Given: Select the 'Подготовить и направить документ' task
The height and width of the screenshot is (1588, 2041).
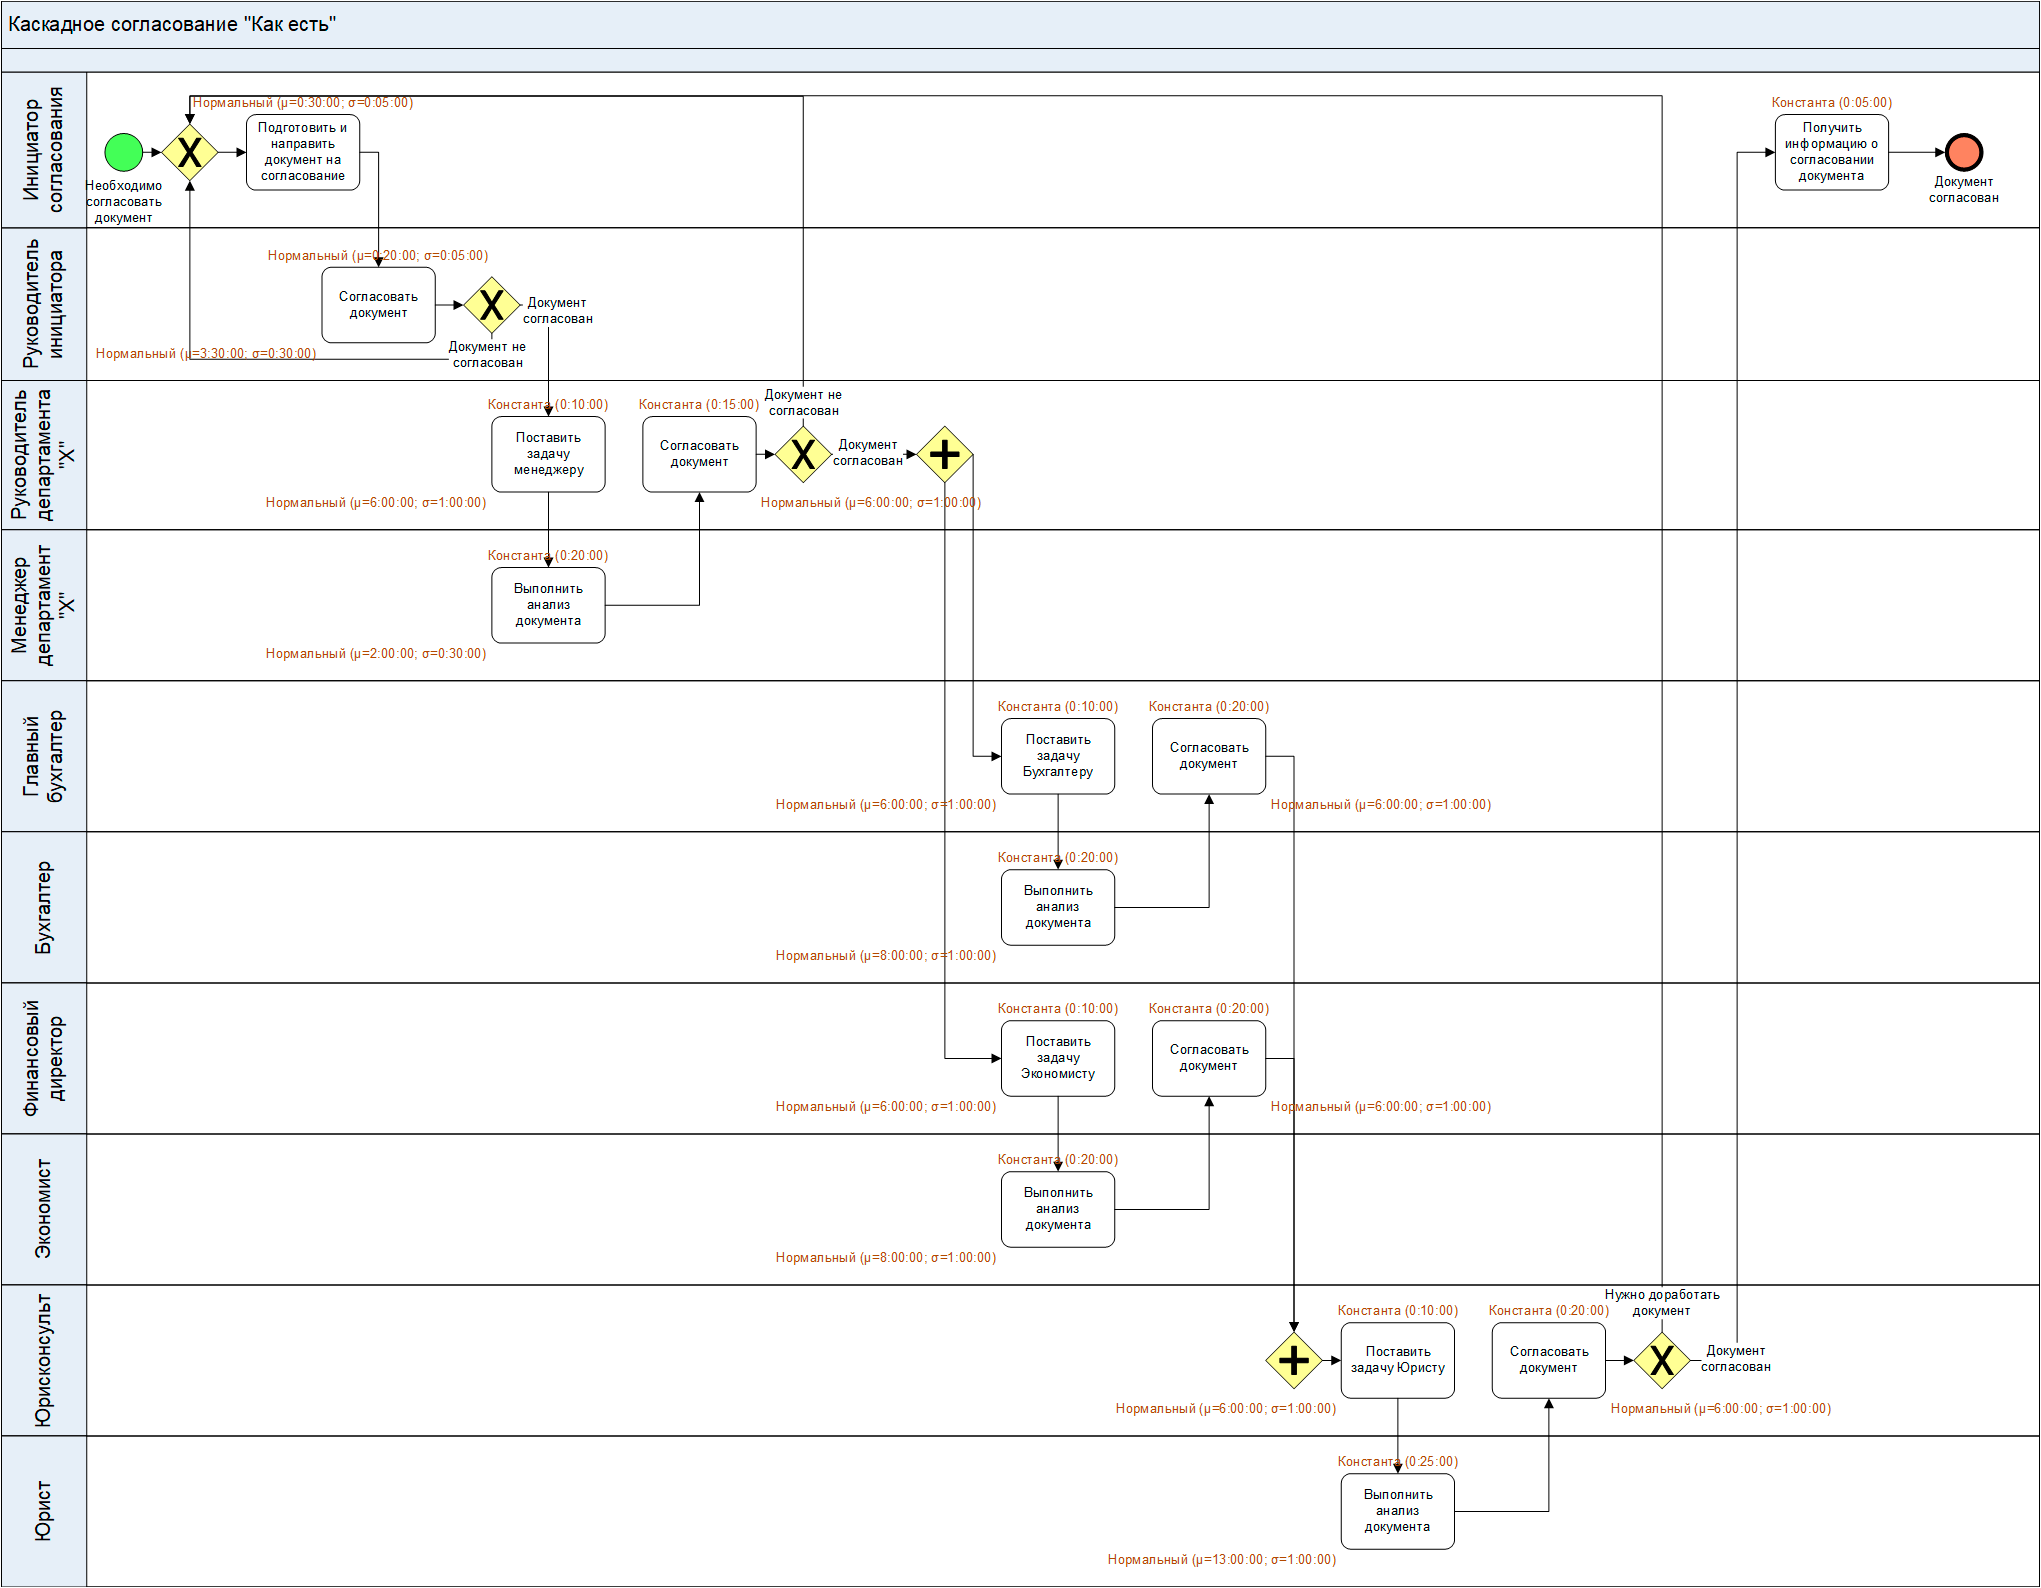Looking at the screenshot, I should tap(303, 153).
